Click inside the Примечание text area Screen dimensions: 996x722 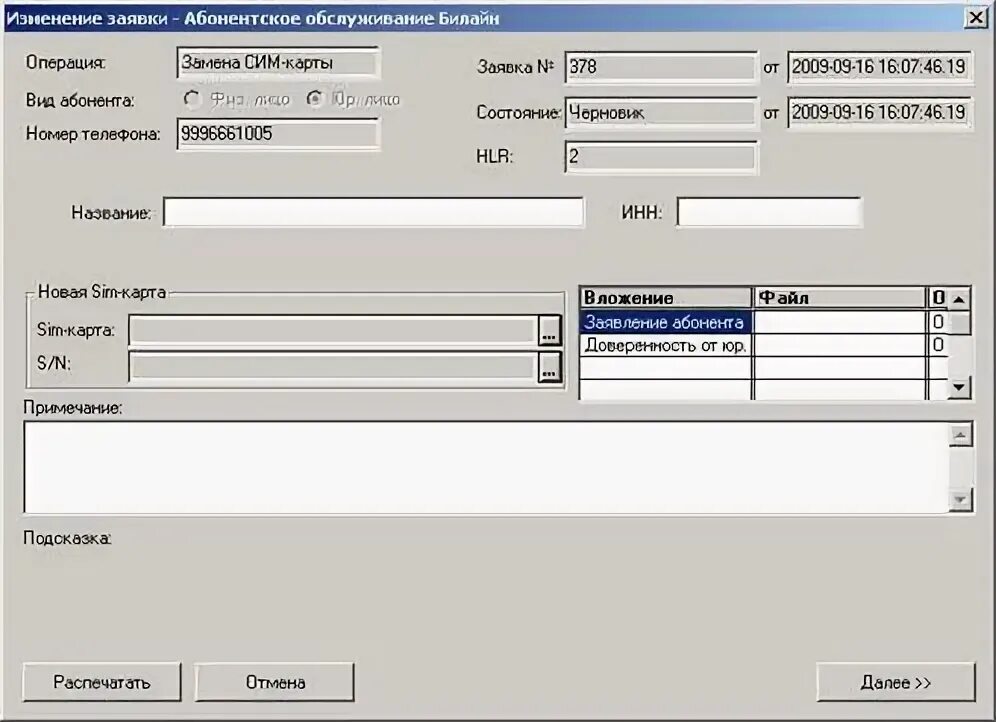pyautogui.click(x=487, y=467)
